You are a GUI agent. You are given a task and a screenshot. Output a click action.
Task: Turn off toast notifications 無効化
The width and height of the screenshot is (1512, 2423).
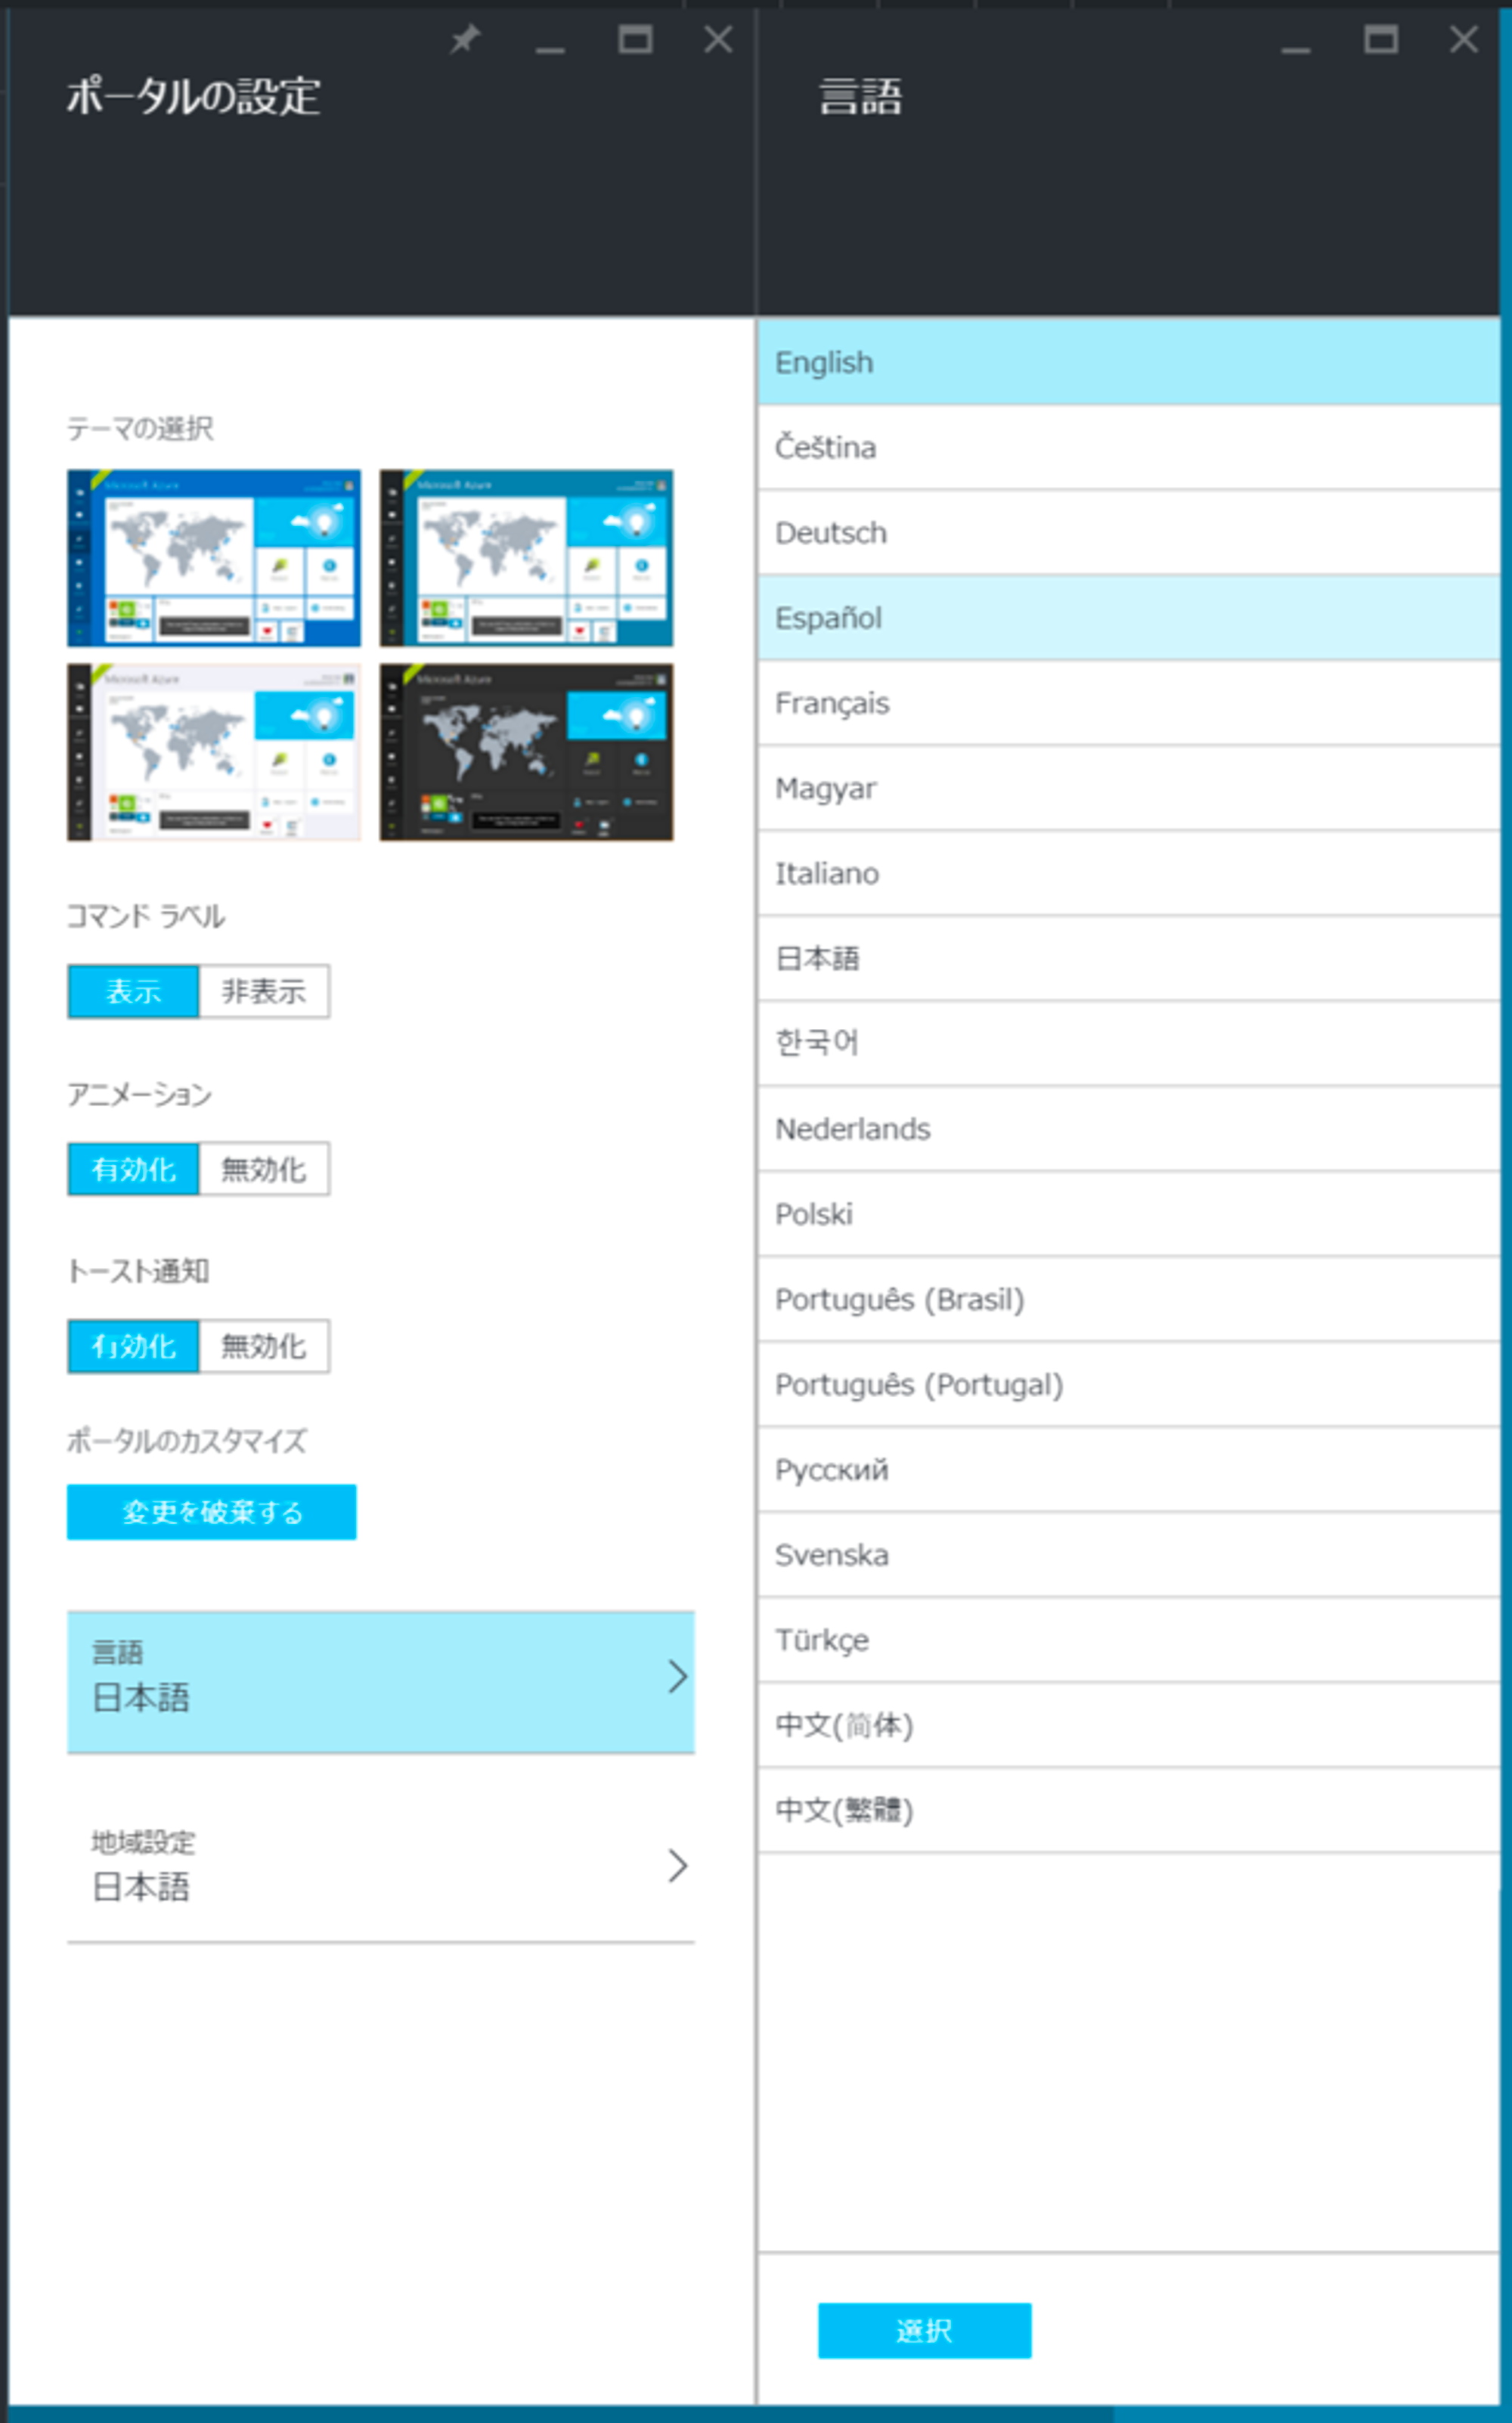coord(264,1346)
